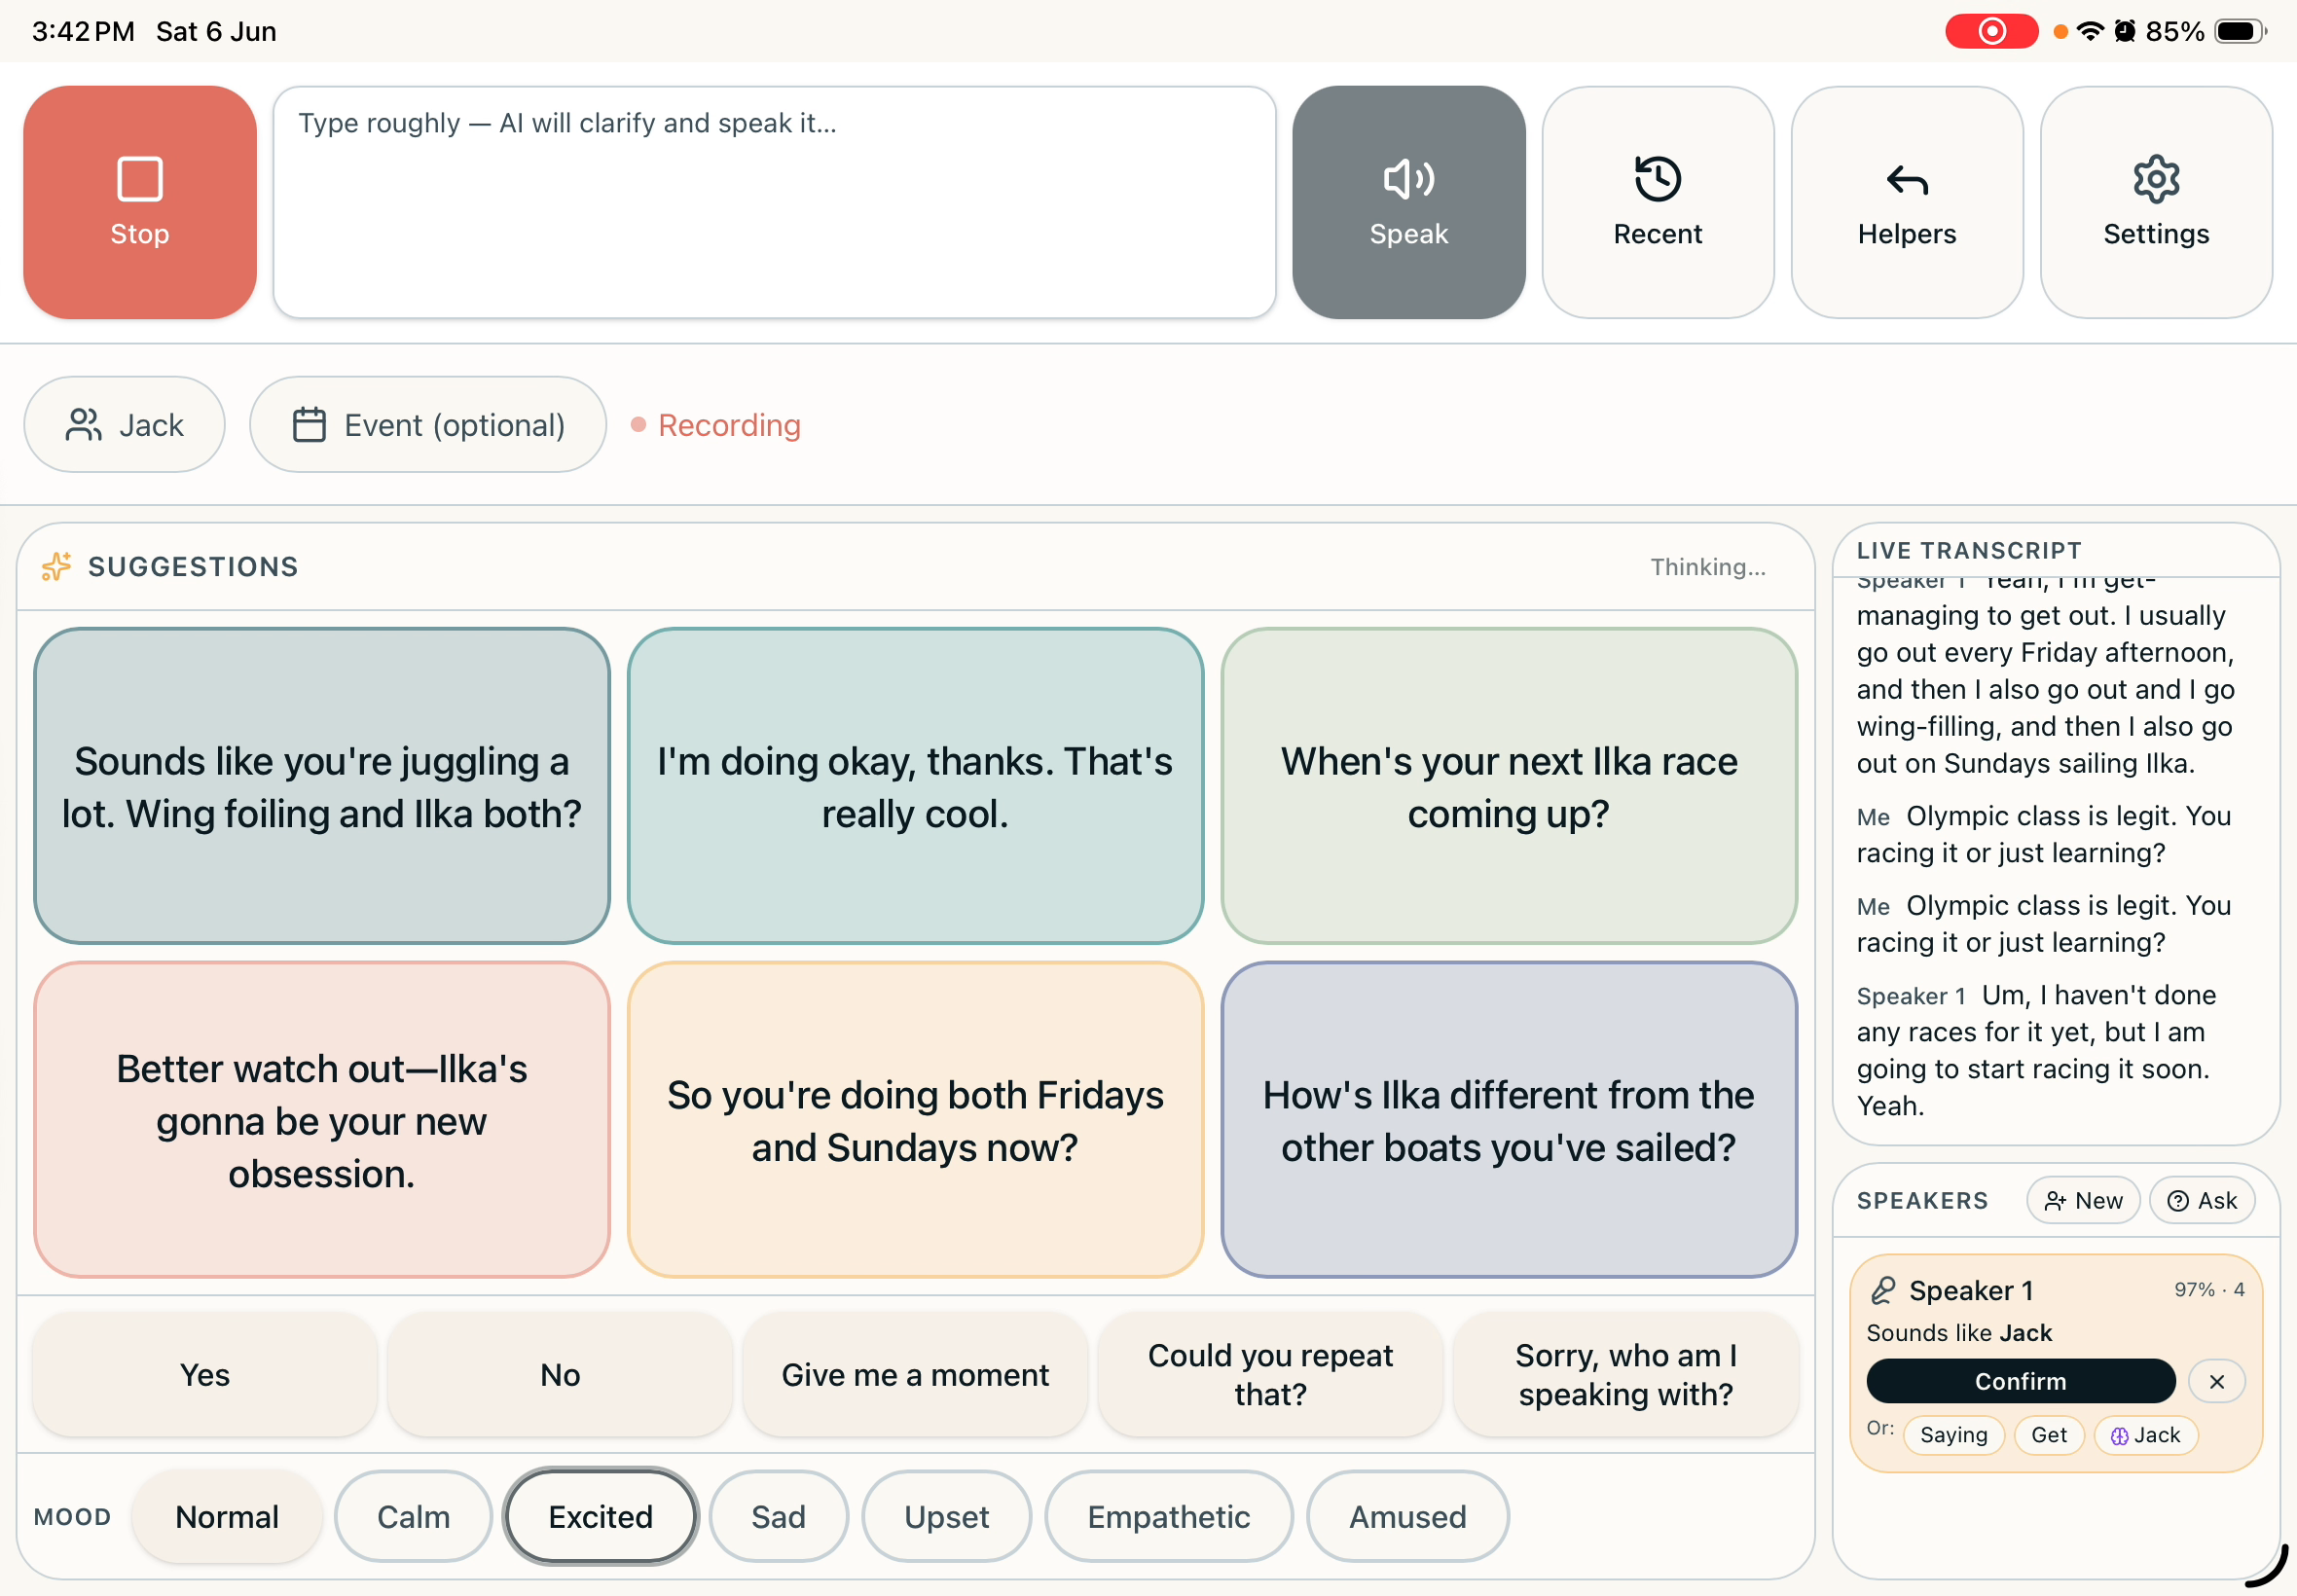The image size is (2297, 1596).
Task: Tap the question icon on Ask
Action: click(2177, 1201)
